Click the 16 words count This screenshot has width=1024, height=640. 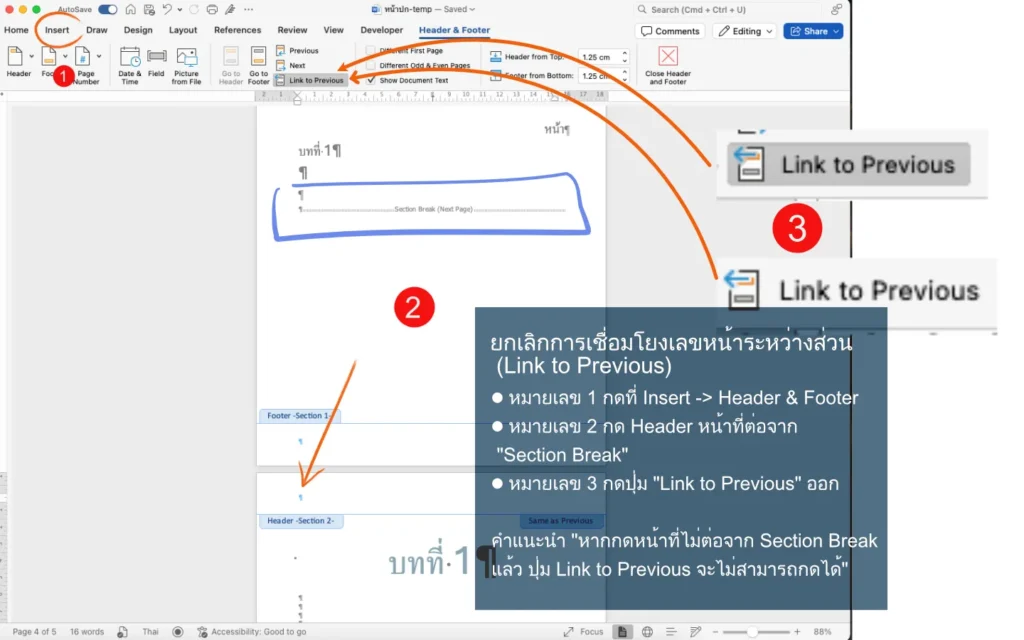coord(87,632)
